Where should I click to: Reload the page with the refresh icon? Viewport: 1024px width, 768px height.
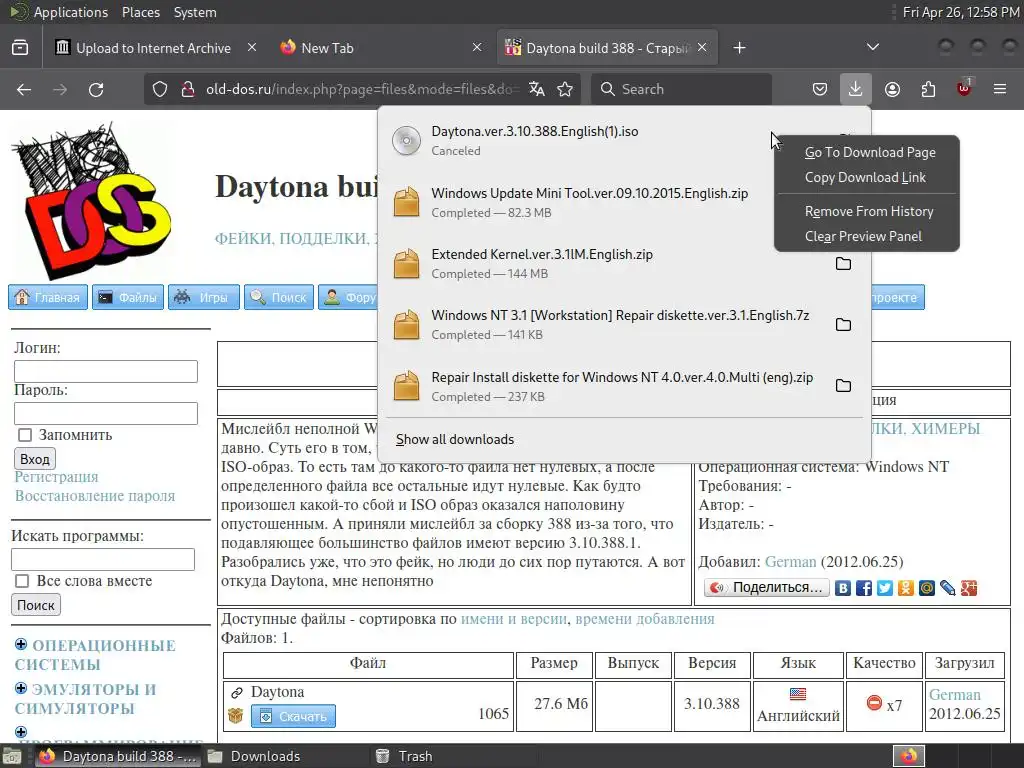(96, 89)
